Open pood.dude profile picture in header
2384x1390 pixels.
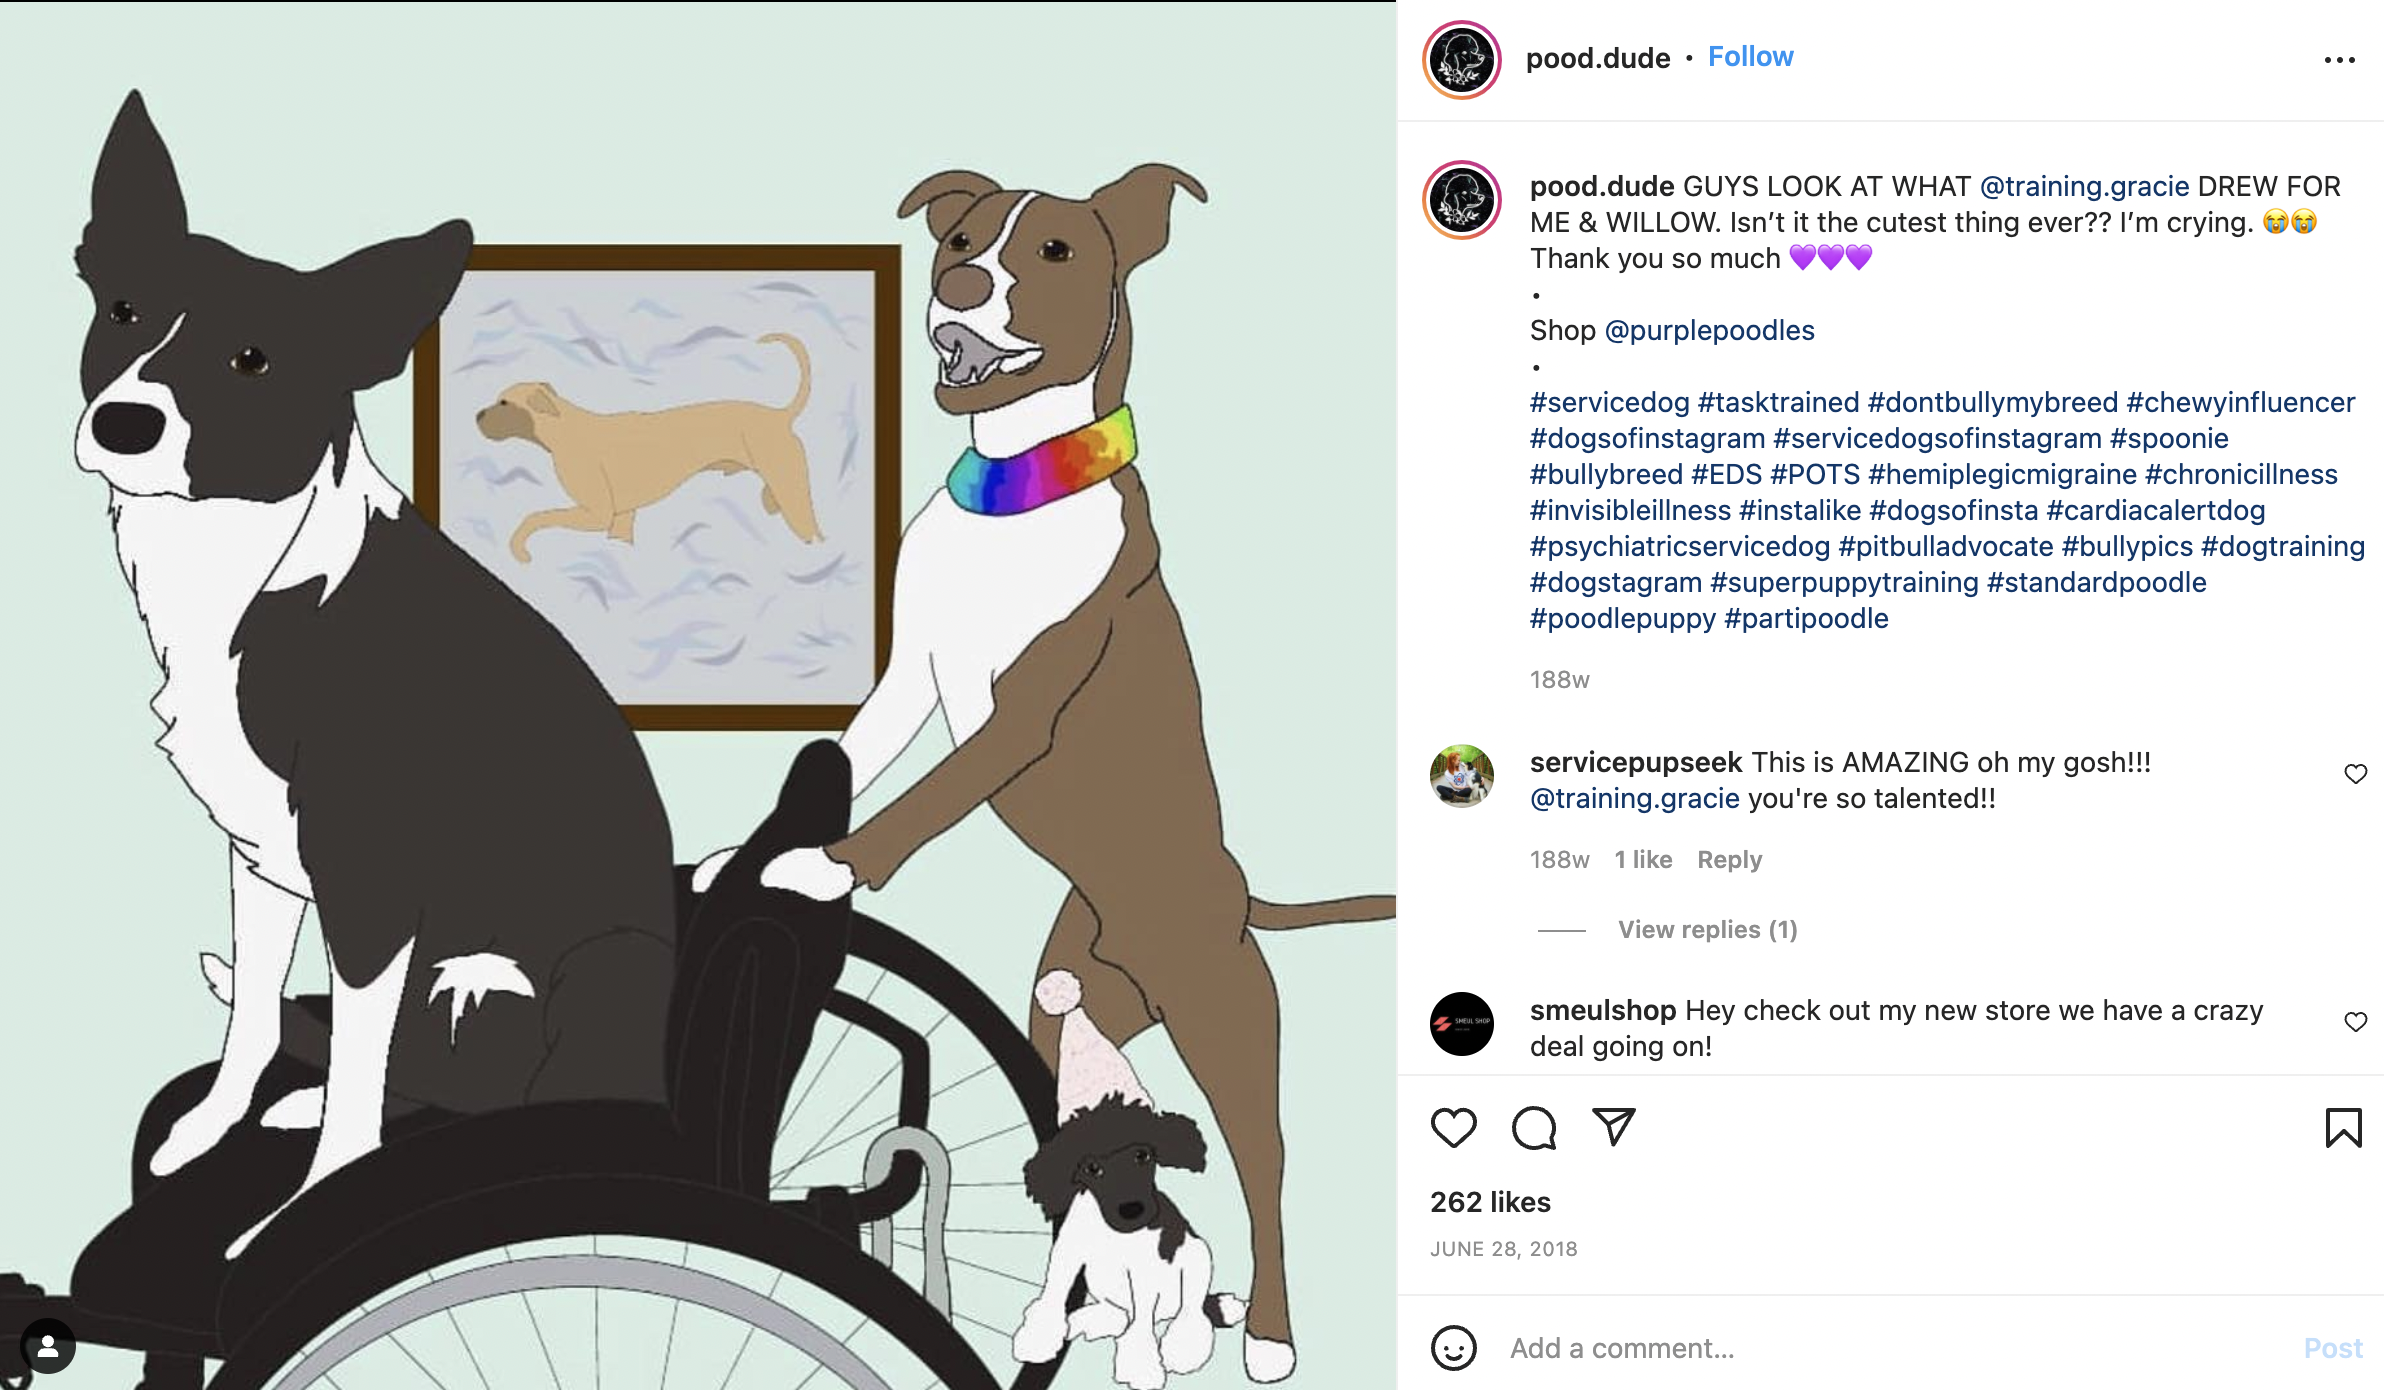pyautogui.click(x=1462, y=60)
